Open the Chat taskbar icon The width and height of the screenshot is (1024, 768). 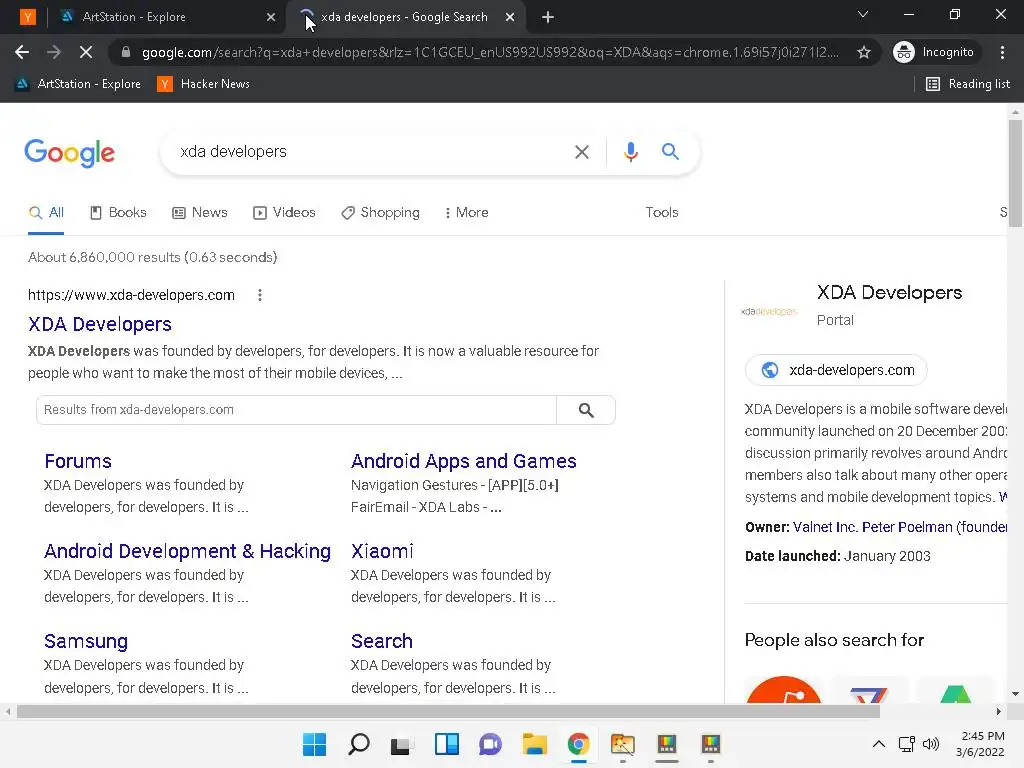coord(490,744)
